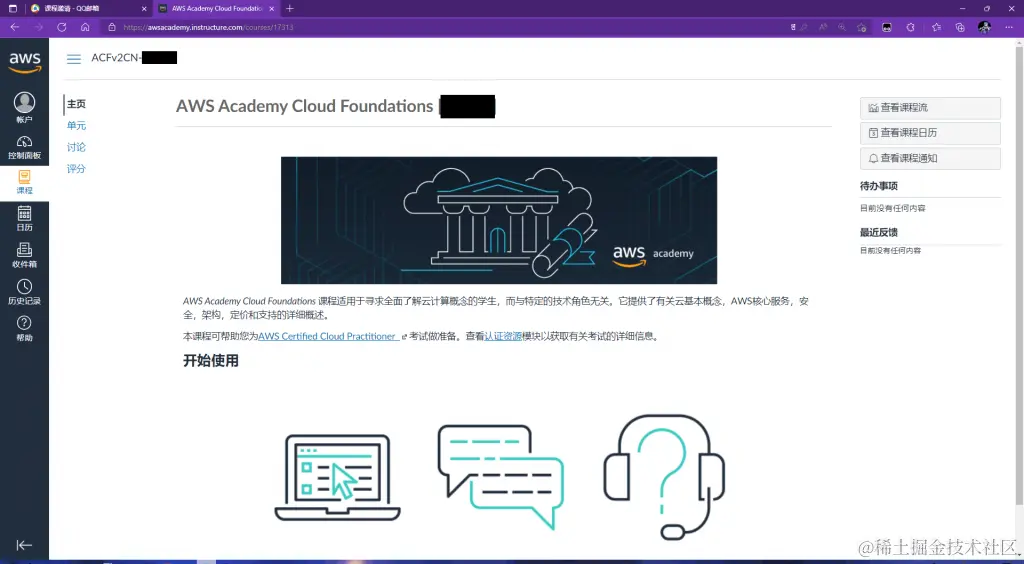Click the 开始使用 heading

coord(211,360)
